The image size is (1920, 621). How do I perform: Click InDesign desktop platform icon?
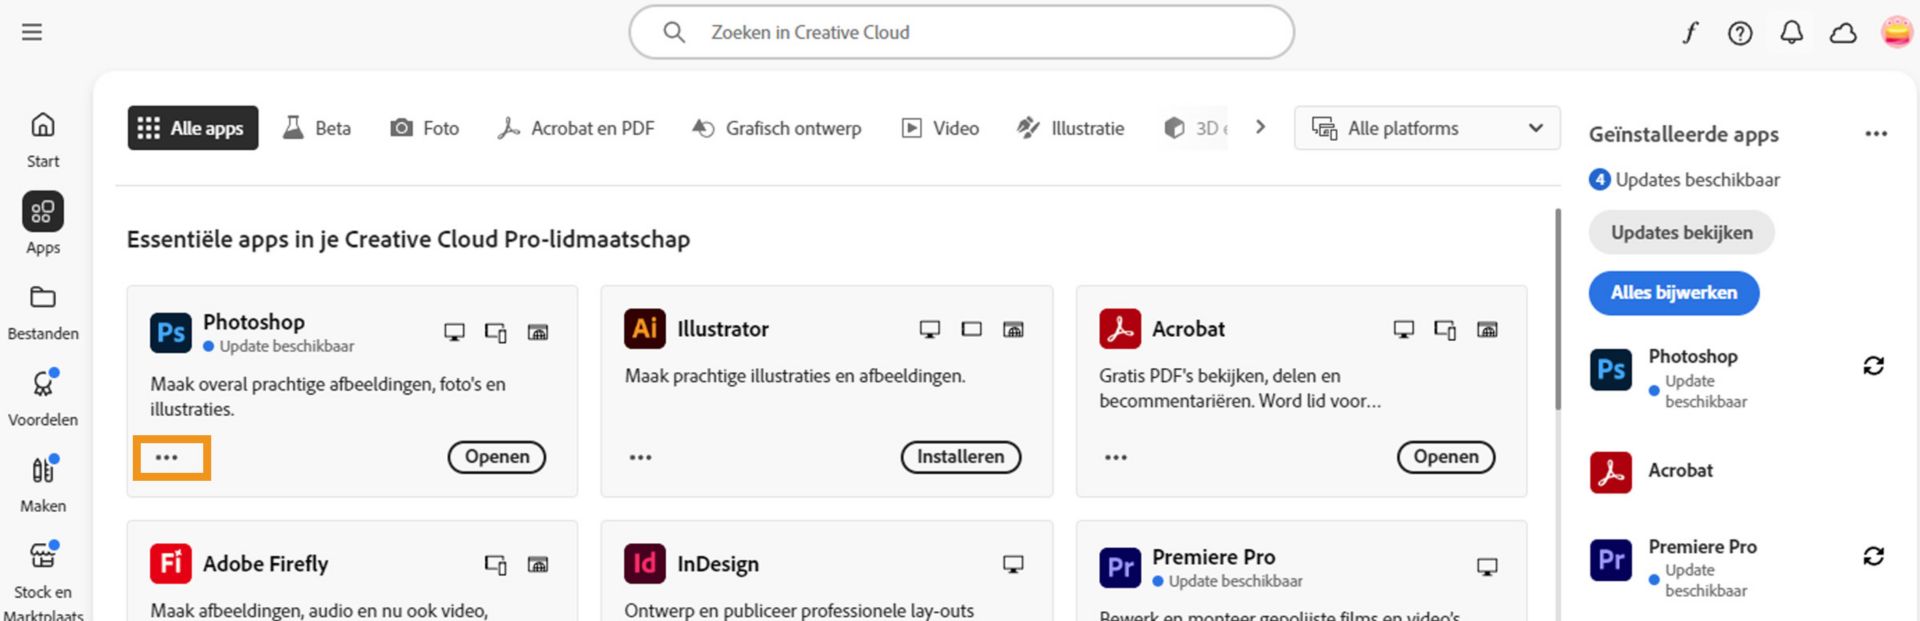pos(1013,564)
